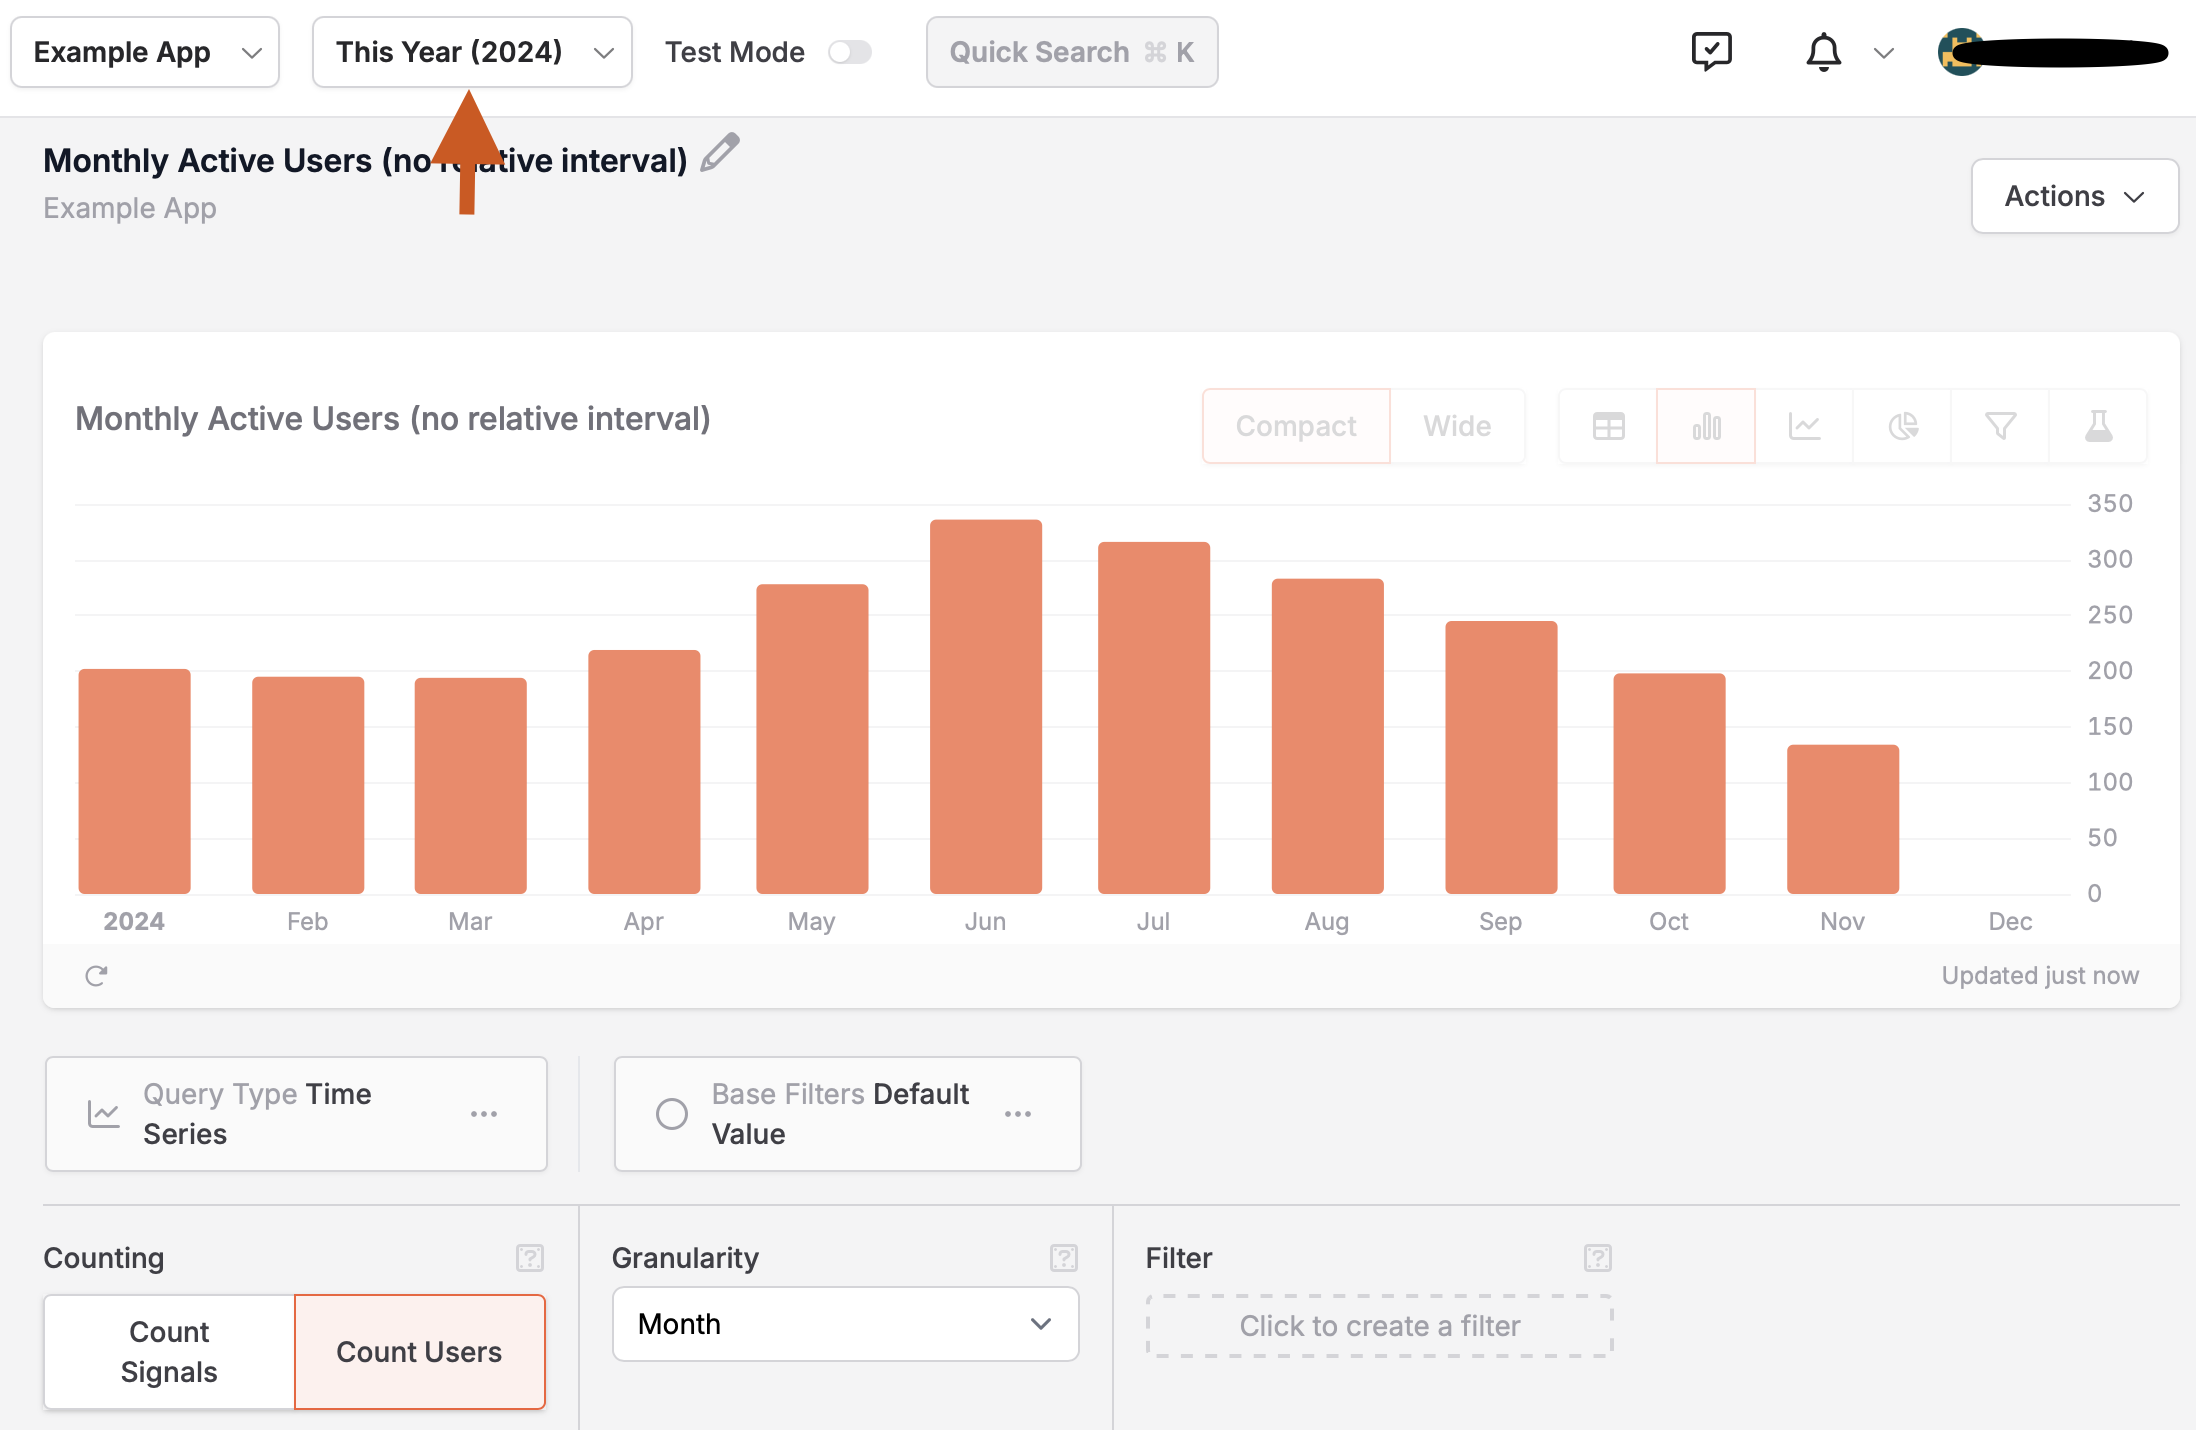Toggle Test Mode switch
Viewport: 2196px width, 1430px height.
[850, 52]
